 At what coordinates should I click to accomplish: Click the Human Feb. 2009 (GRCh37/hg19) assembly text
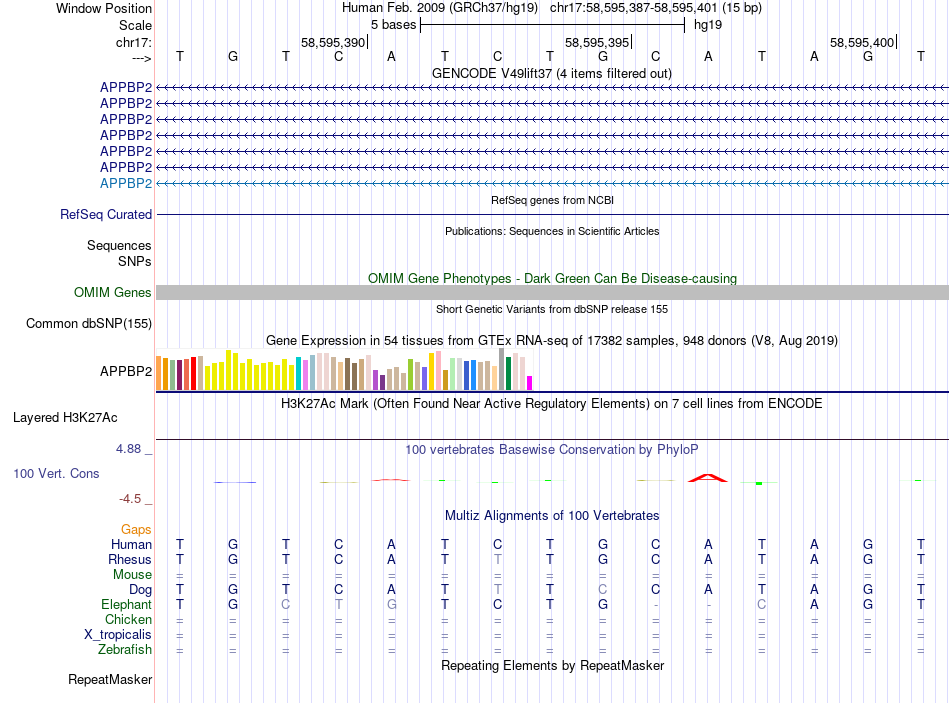pos(440,8)
